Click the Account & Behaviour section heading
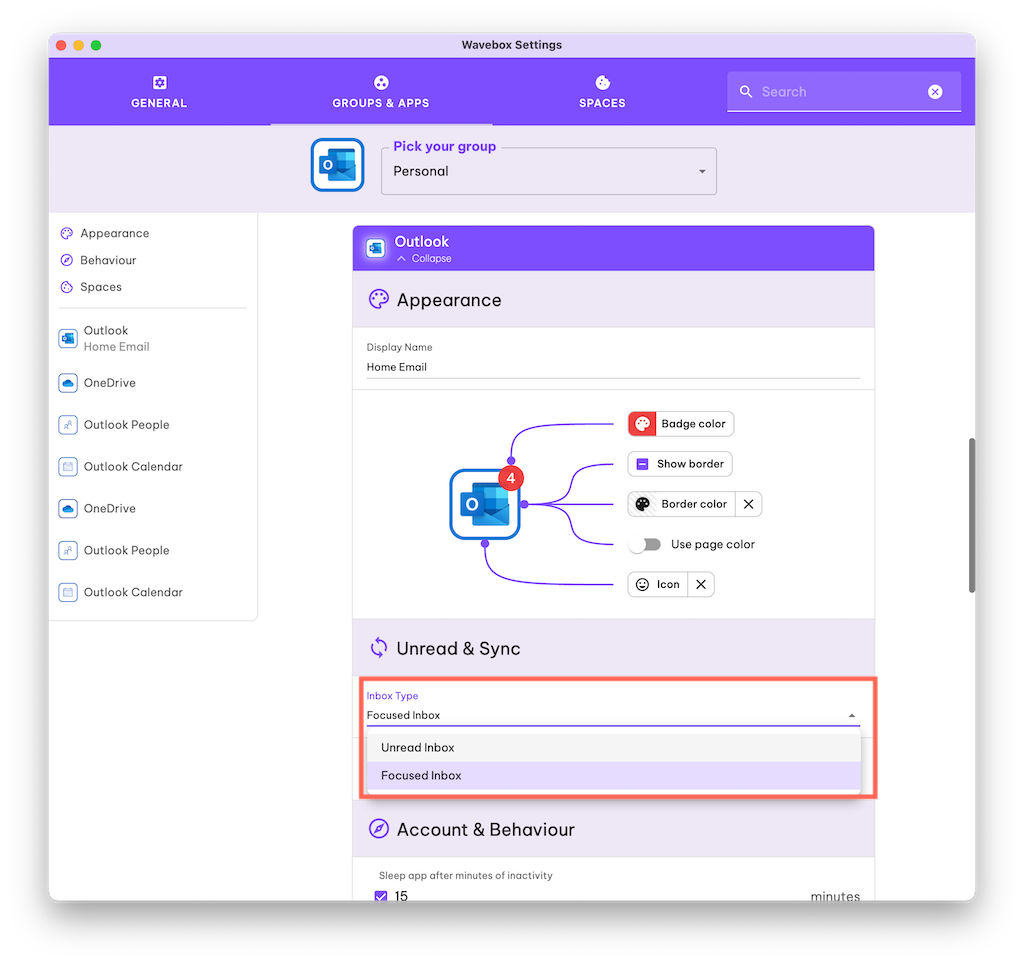 (x=486, y=829)
